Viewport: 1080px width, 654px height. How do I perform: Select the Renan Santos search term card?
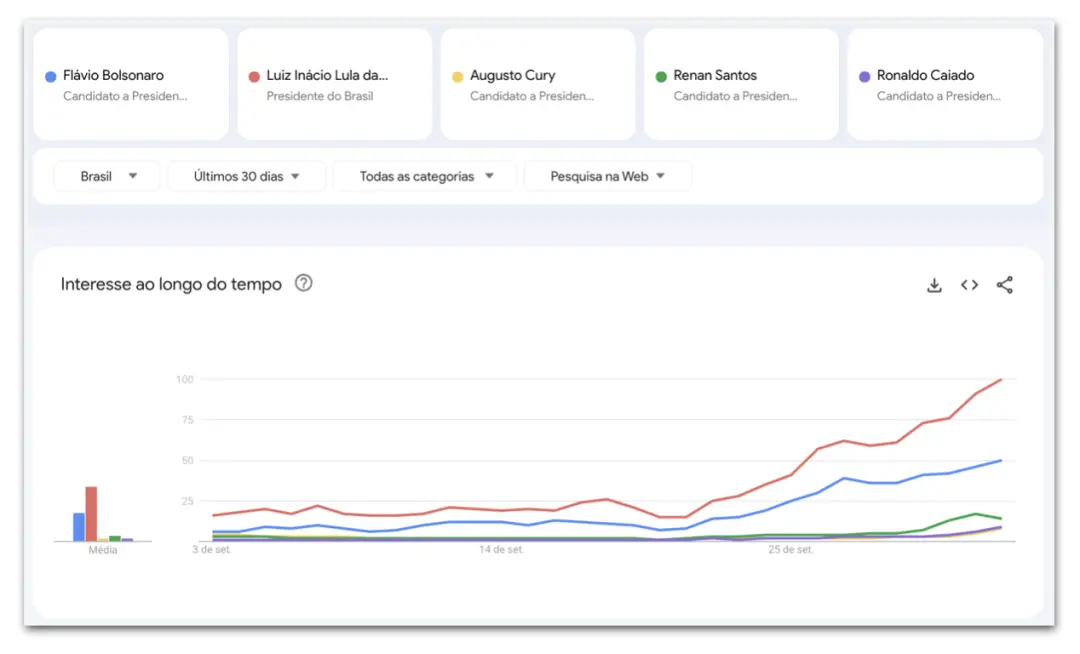[x=741, y=85]
